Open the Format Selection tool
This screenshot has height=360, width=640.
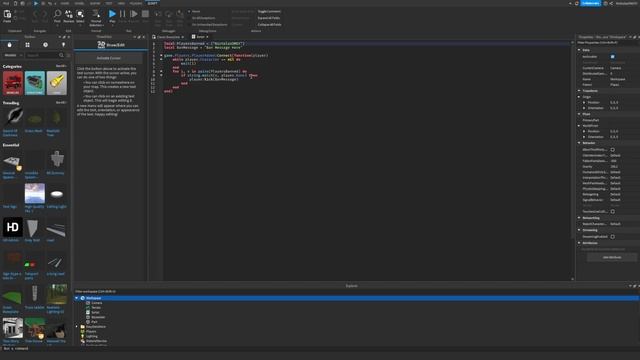tap(96, 18)
